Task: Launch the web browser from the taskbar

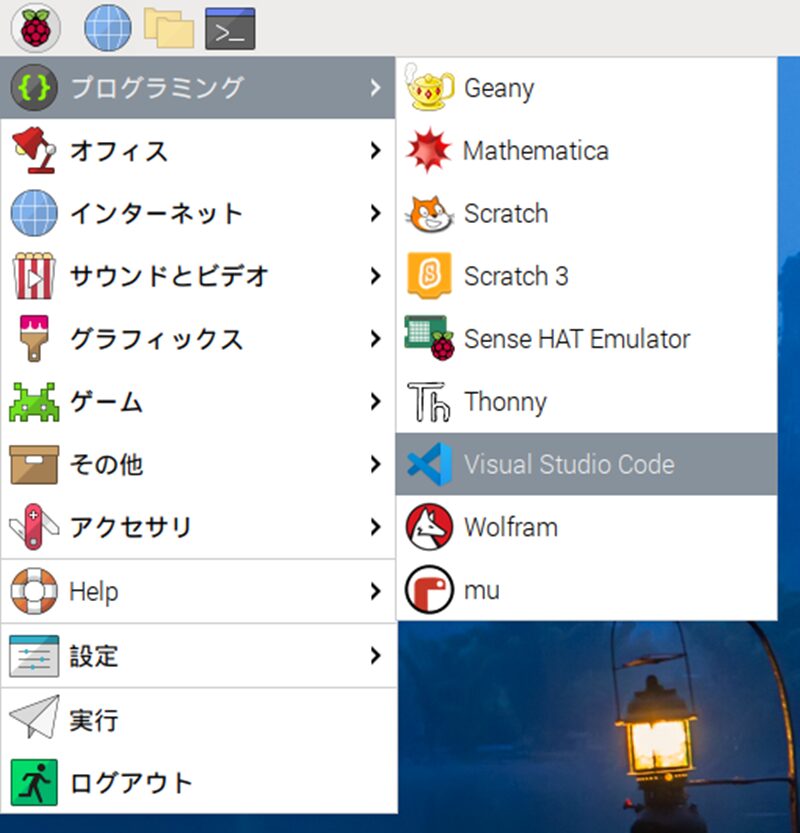Action: pos(108,28)
